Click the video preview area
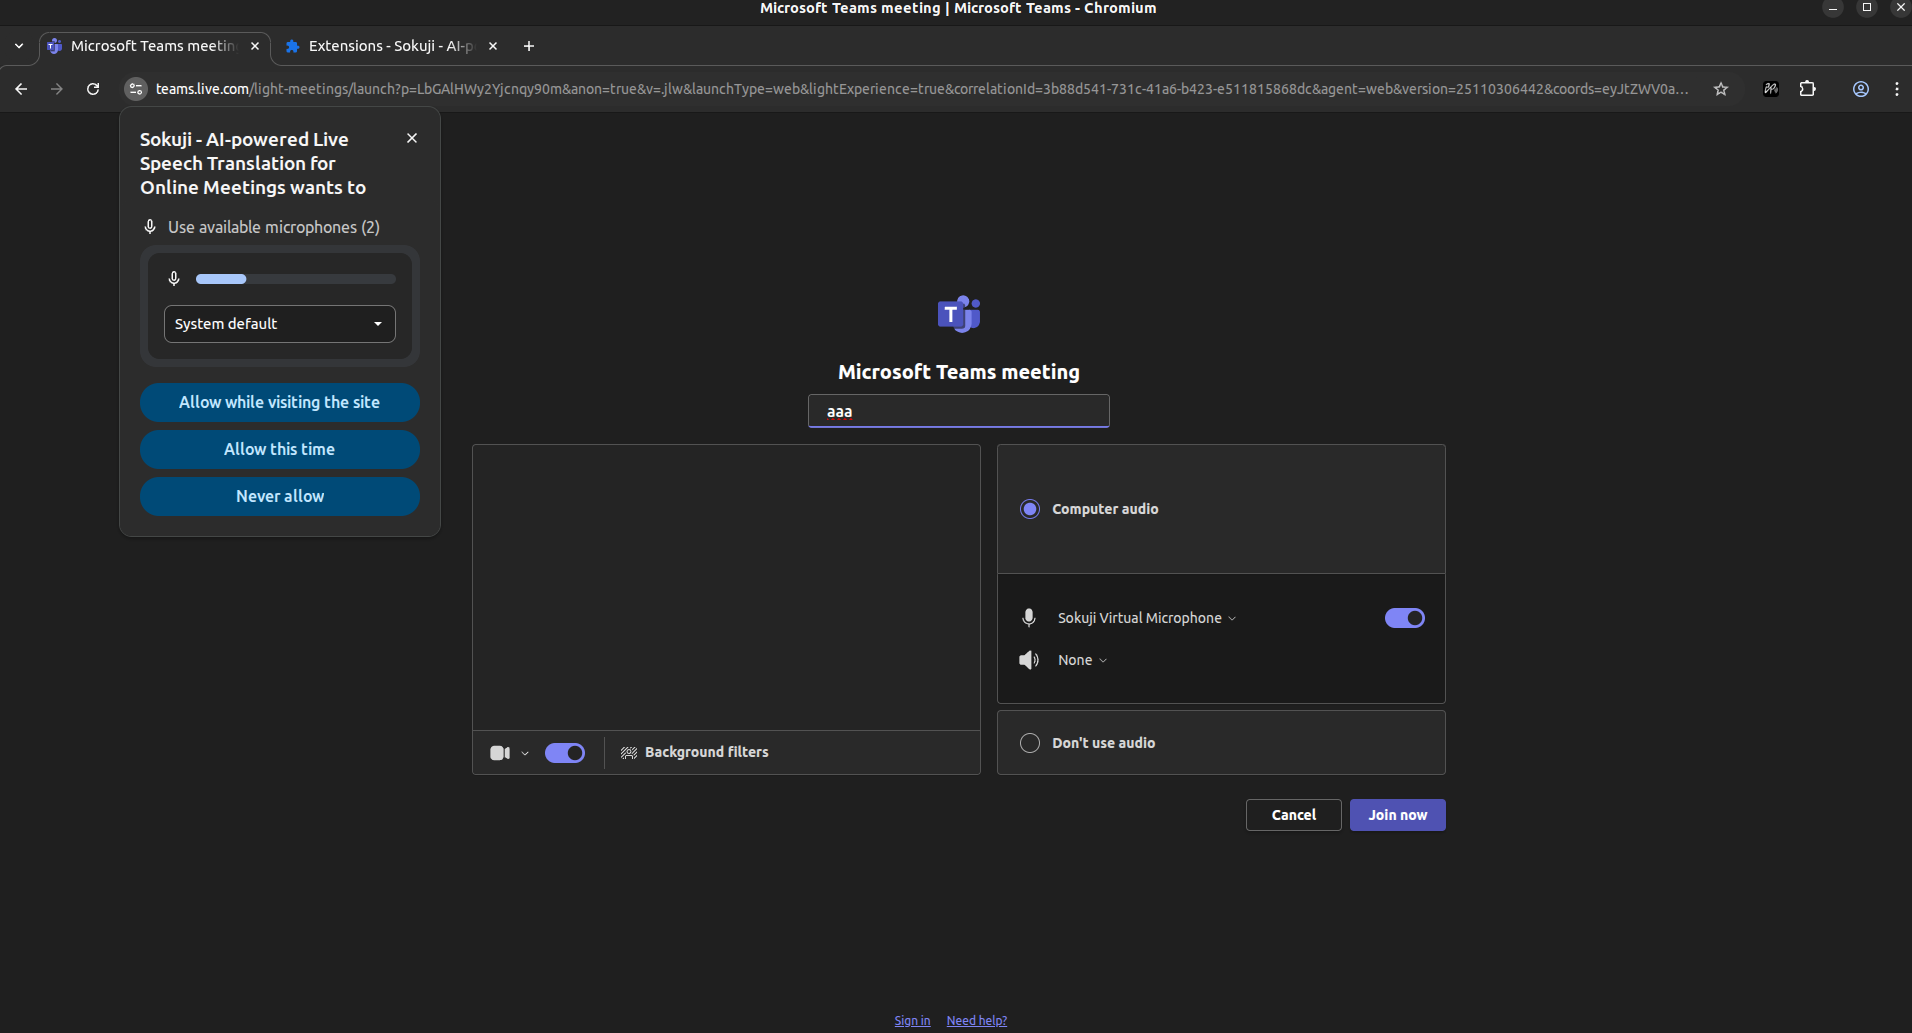This screenshot has width=1912, height=1033. tap(726, 588)
